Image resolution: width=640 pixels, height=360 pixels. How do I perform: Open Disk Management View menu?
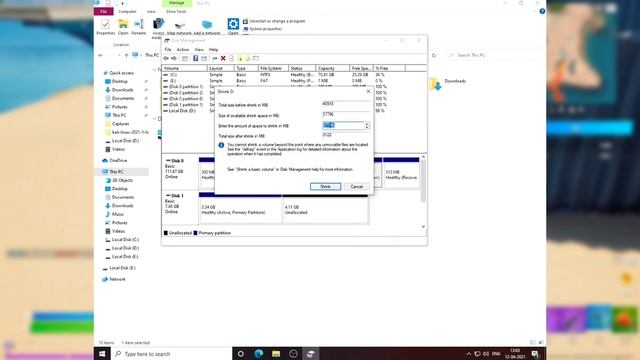pyautogui.click(x=199, y=49)
